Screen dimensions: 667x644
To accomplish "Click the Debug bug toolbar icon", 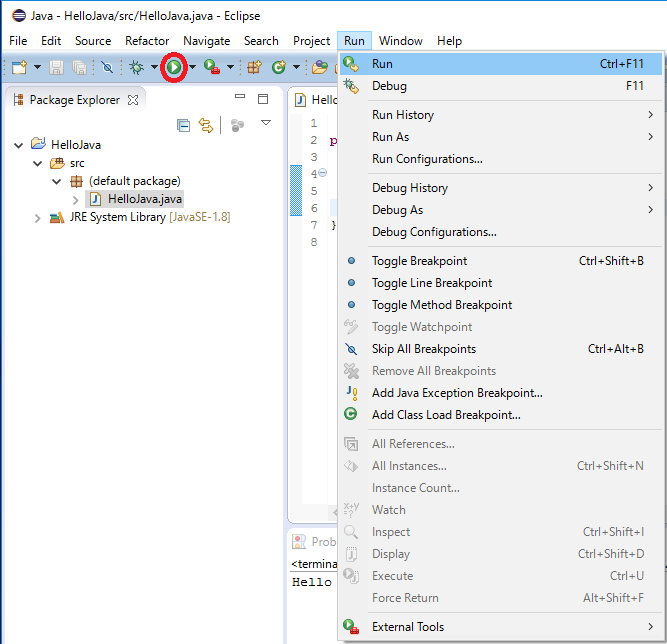I will [137, 67].
